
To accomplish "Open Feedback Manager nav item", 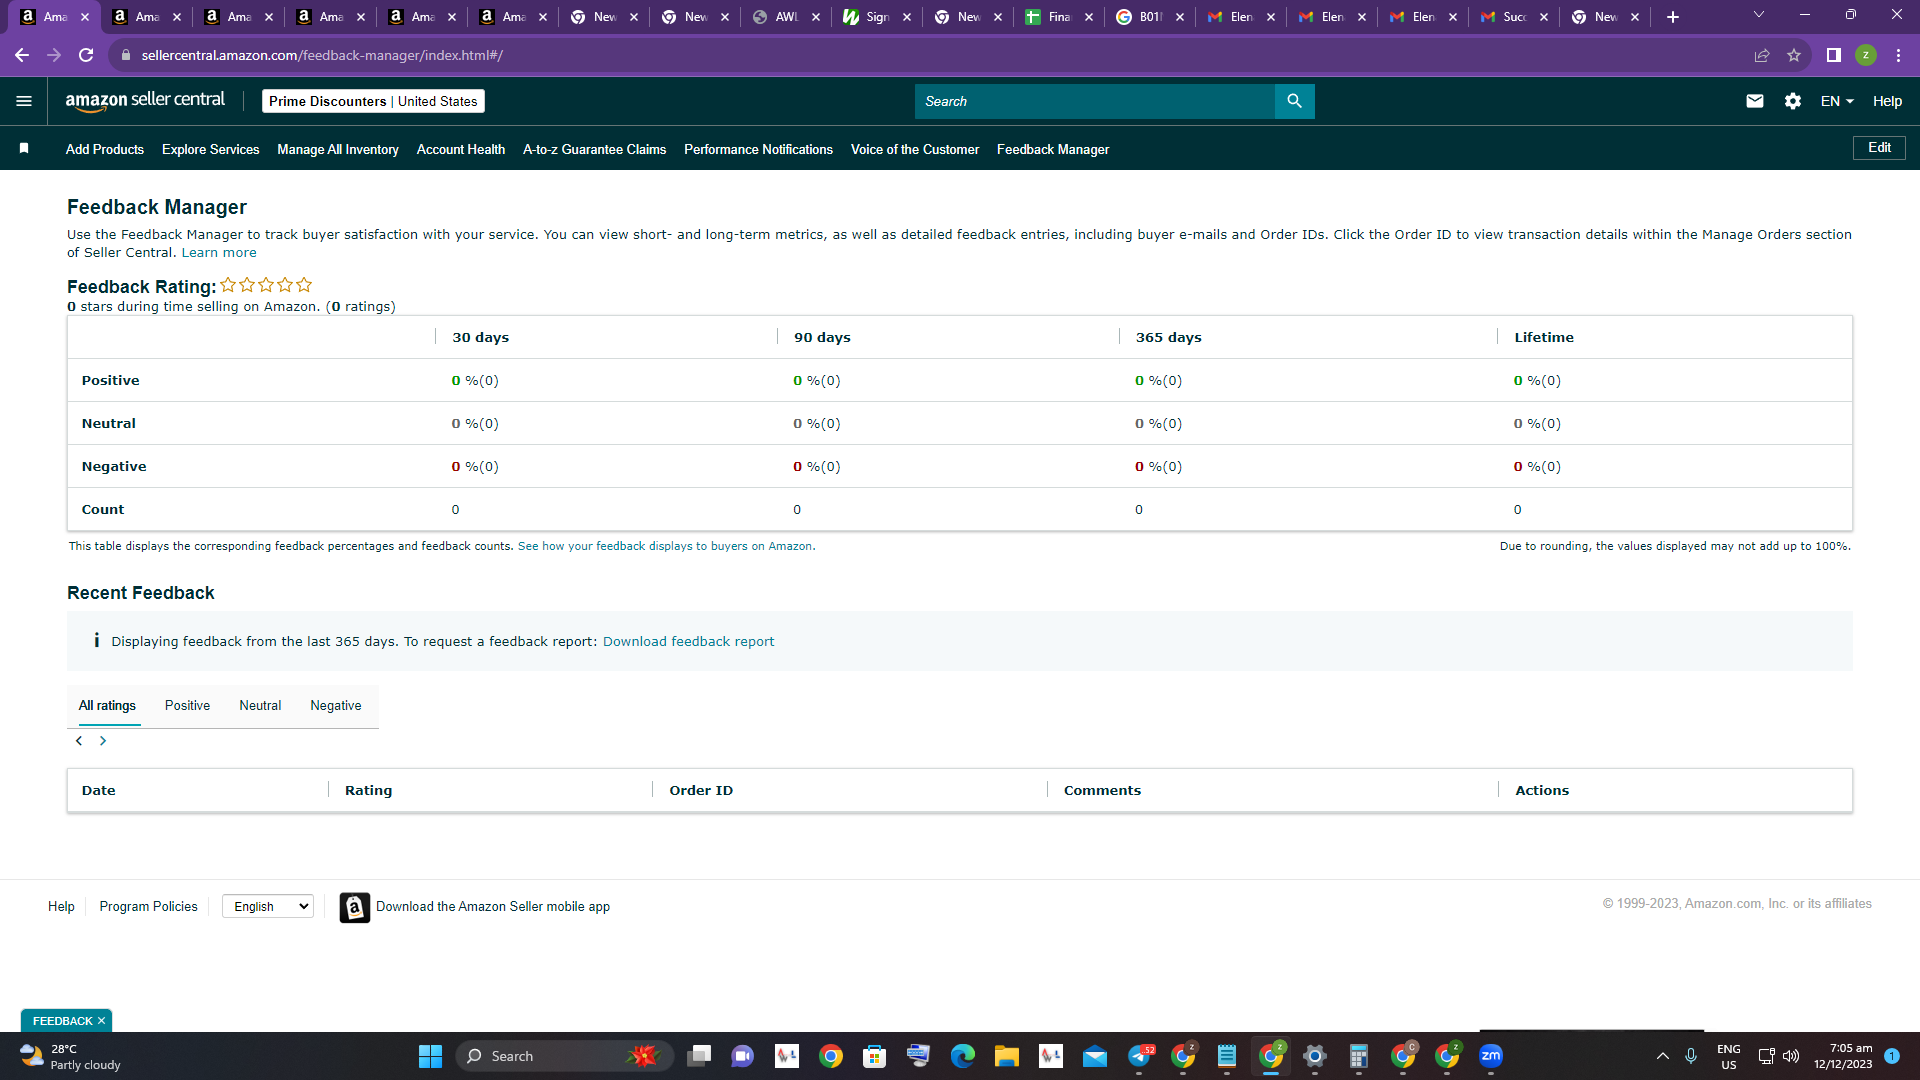I will point(1053,149).
